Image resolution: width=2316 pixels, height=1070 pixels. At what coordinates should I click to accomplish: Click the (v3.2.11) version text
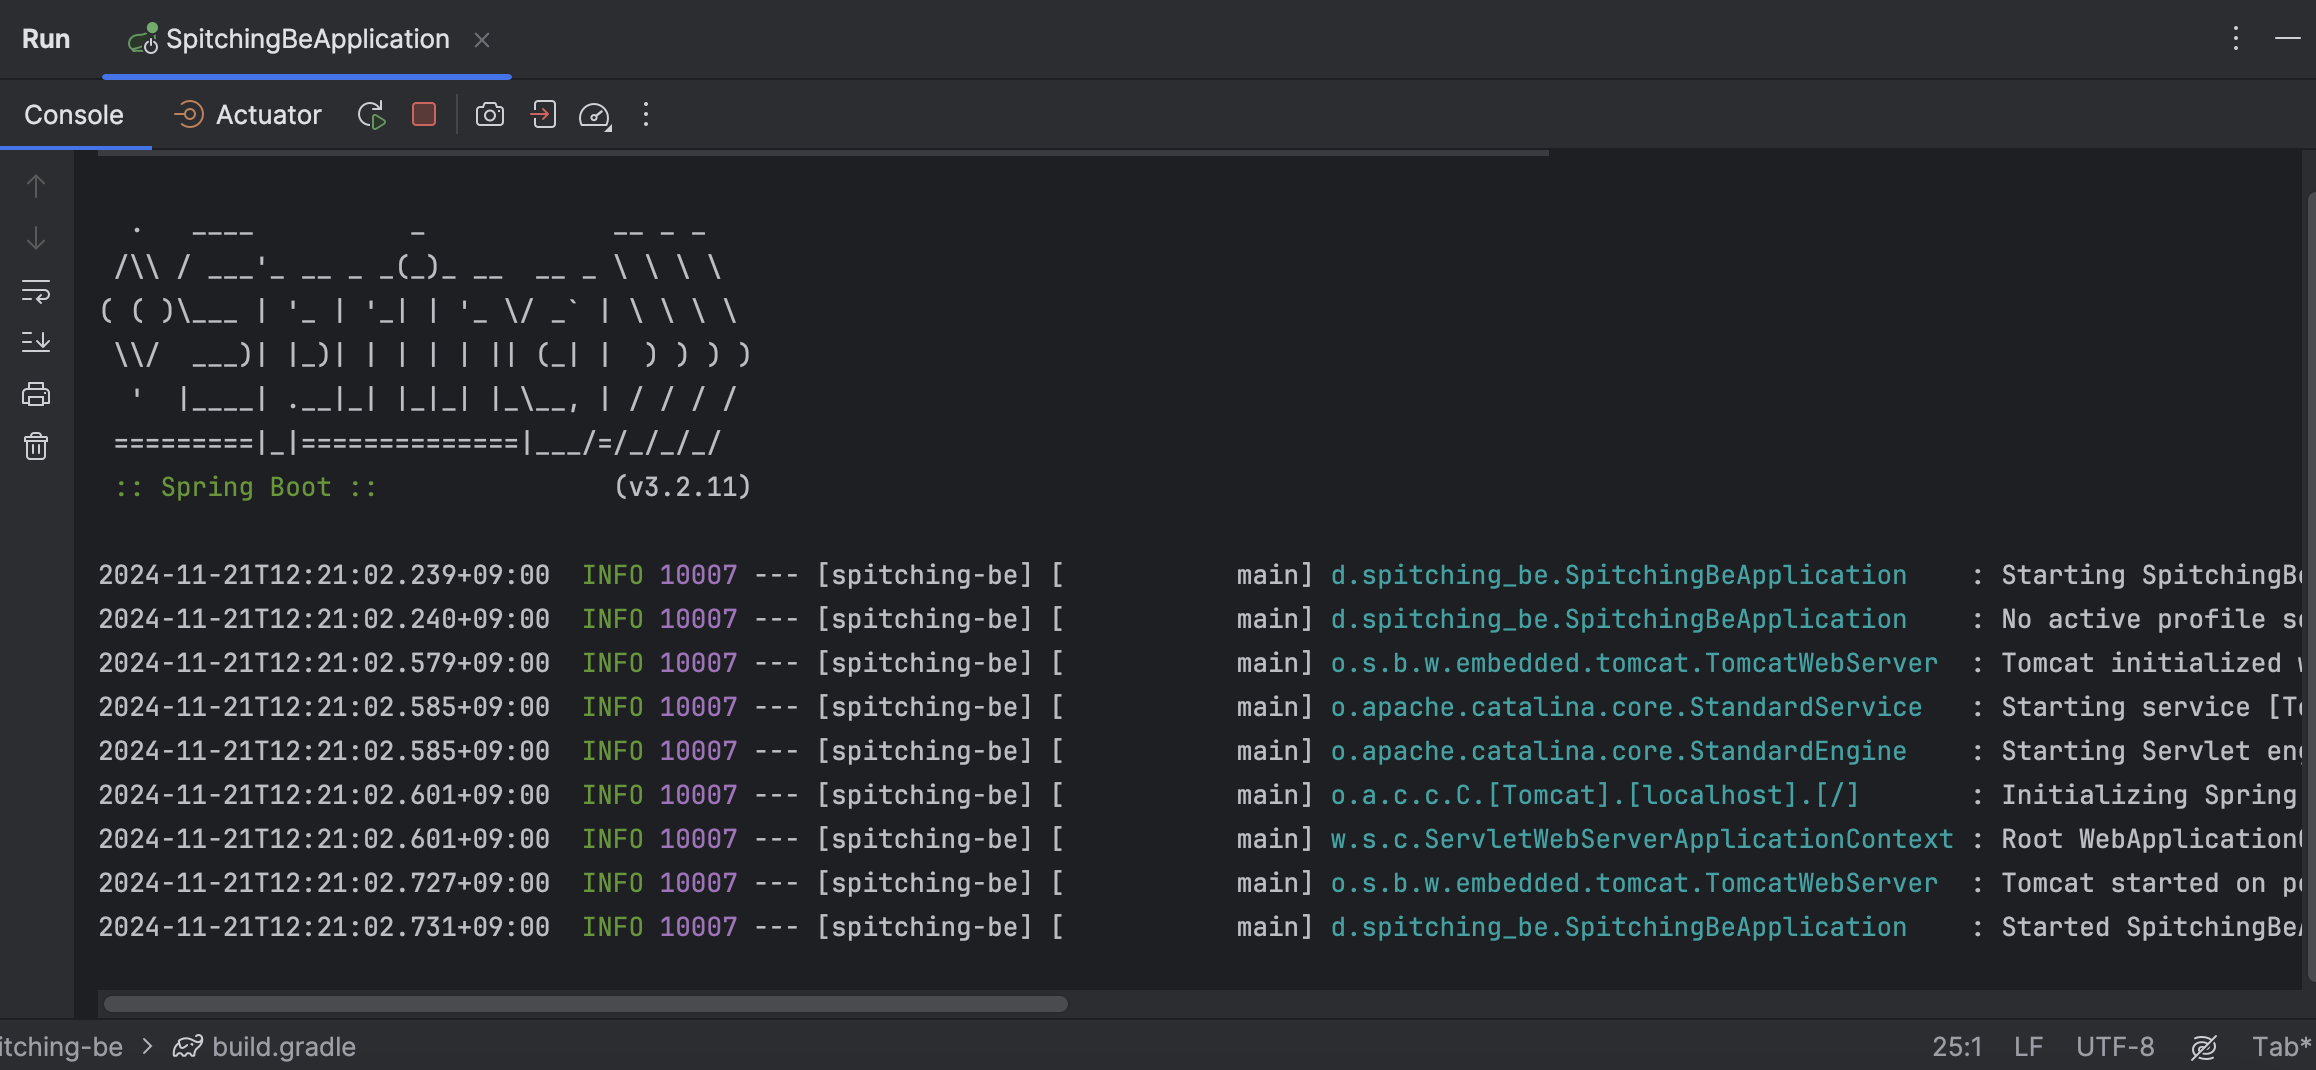(x=682, y=487)
